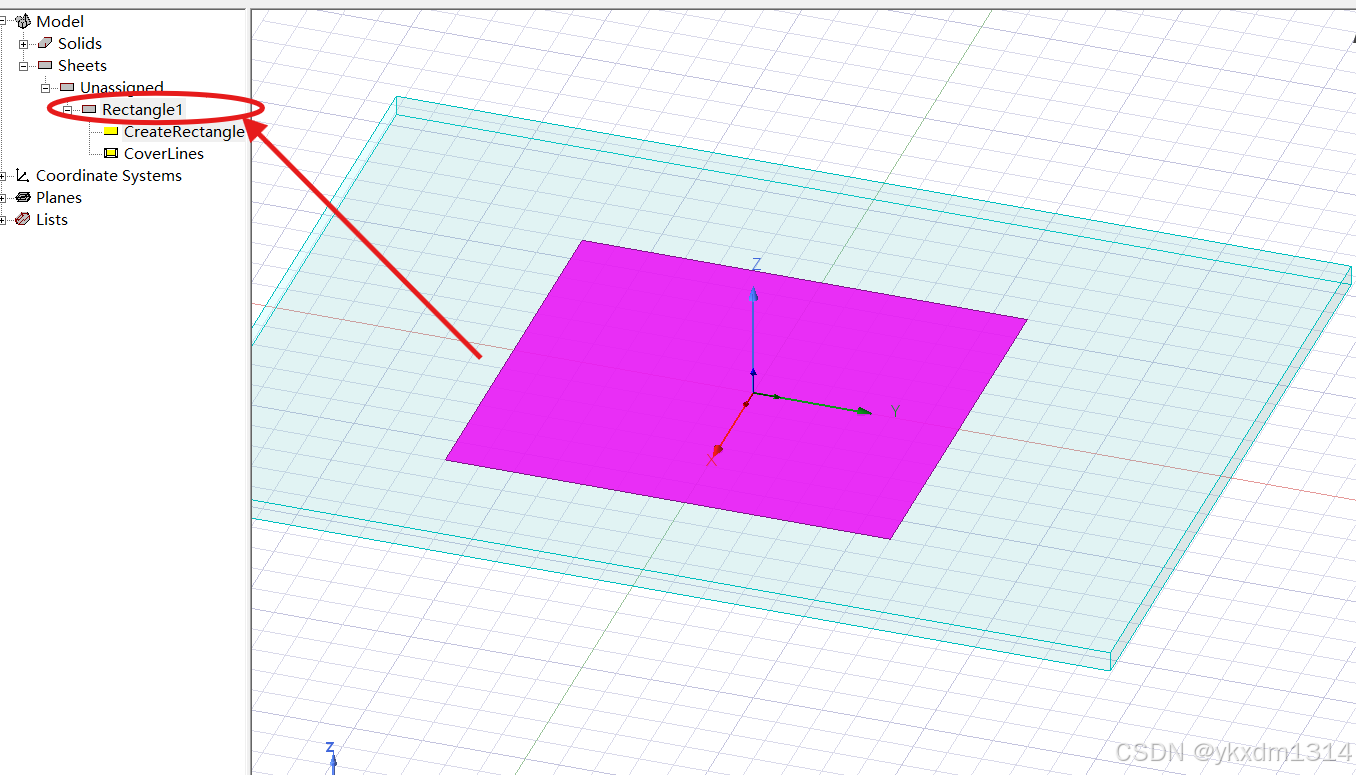Expand the Solids node
The height and width of the screenshot is (775, 1356).
coord(24,44)
